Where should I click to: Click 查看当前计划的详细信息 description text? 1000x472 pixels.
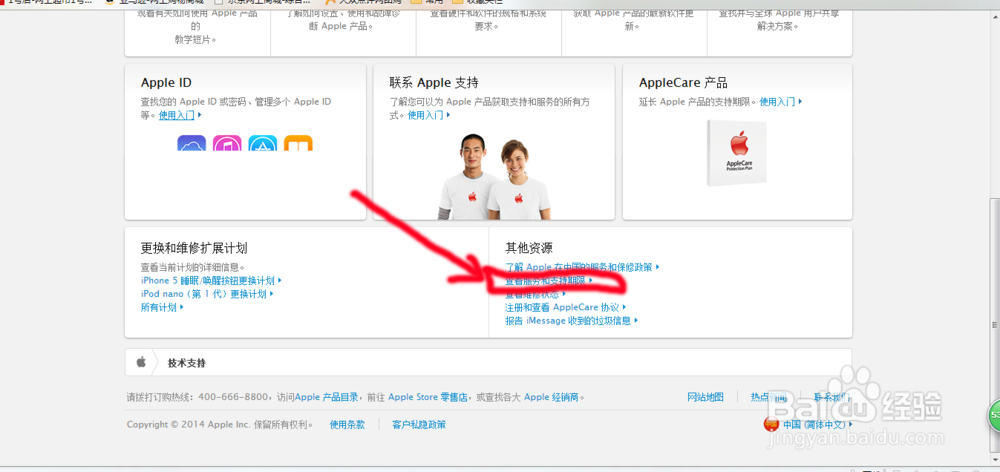tap(193, 267)
